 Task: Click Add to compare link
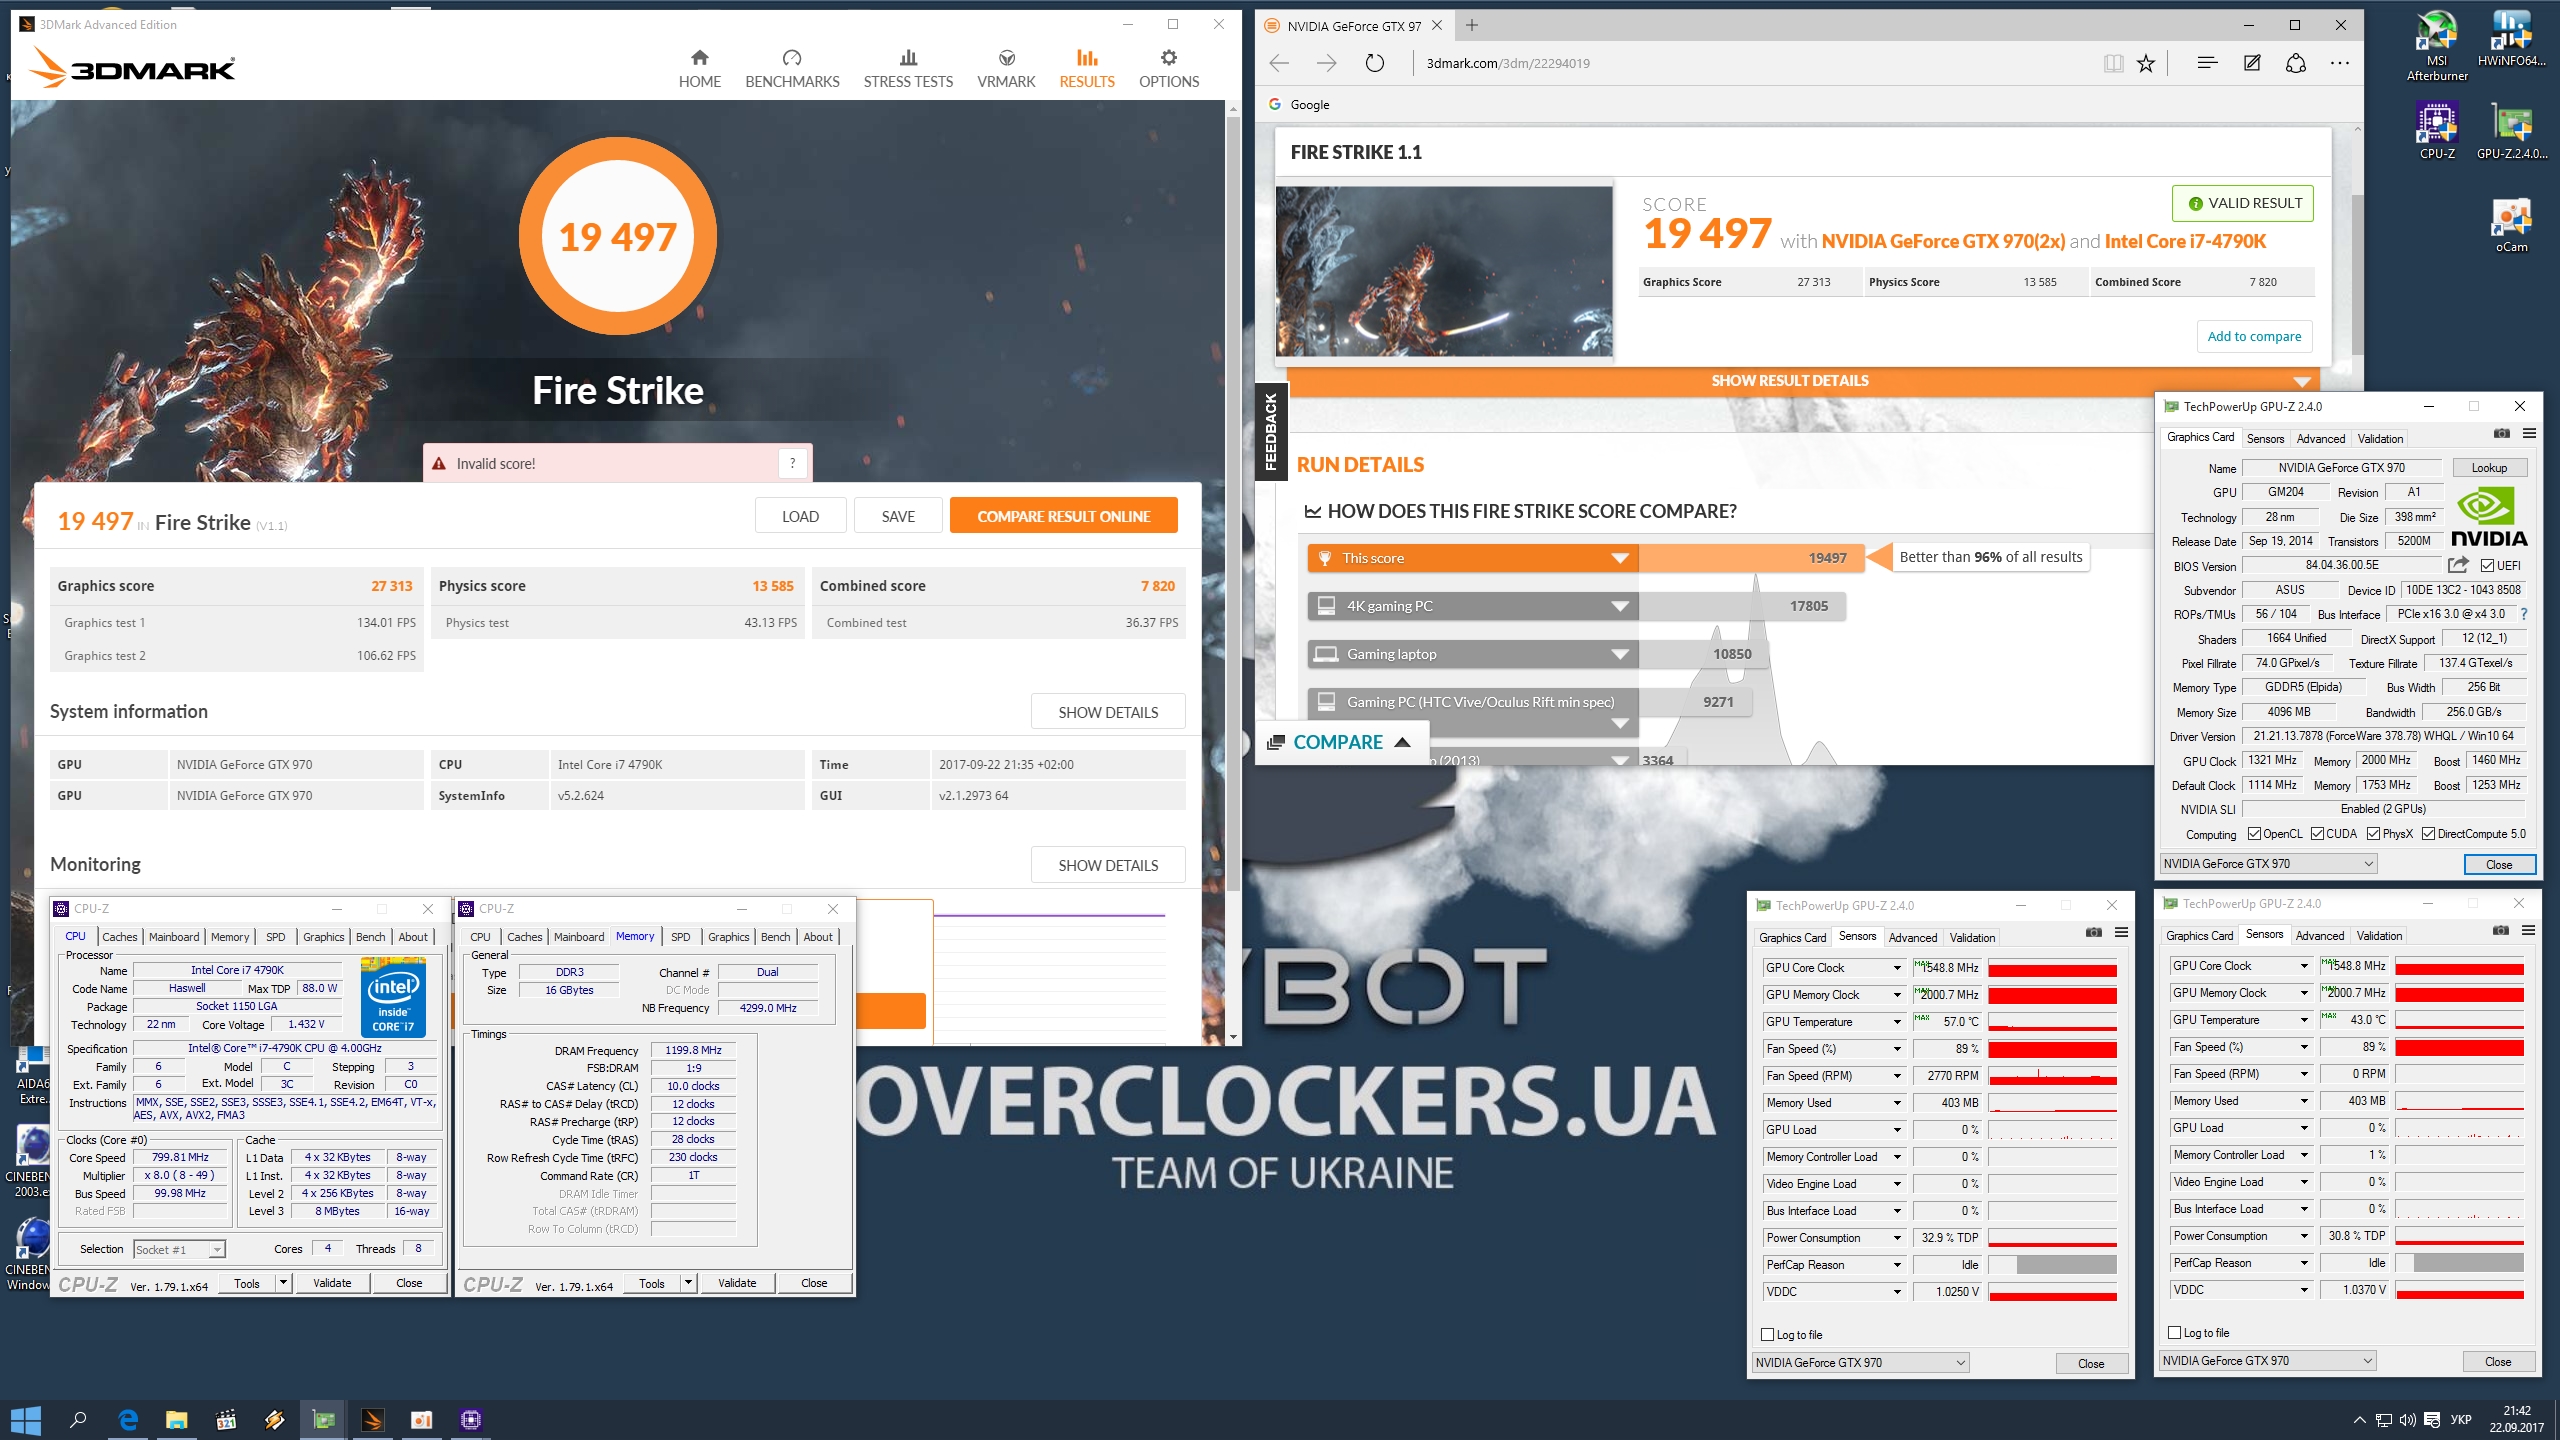point(2254,336)
